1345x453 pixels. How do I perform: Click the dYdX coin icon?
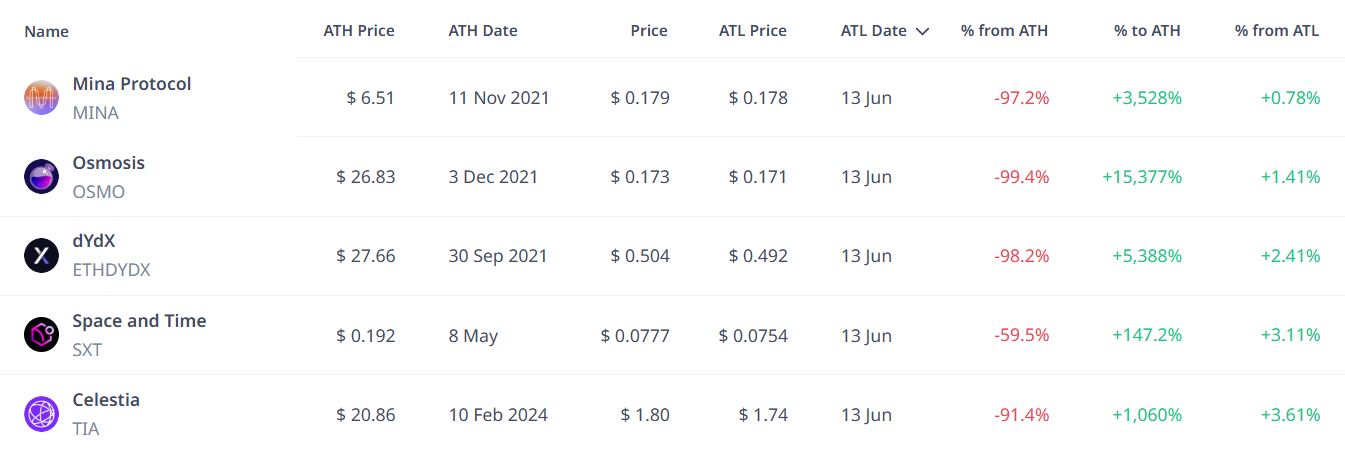coord(41,255)
